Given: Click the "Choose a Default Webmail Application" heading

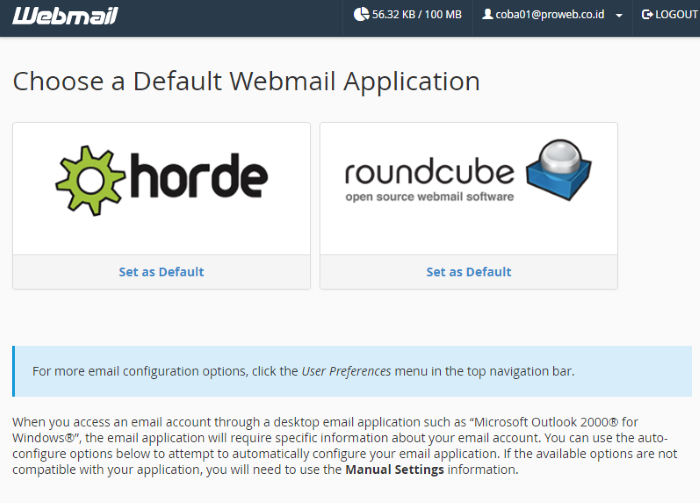Looking at the screenshot, I should click(x=246, y=82).
